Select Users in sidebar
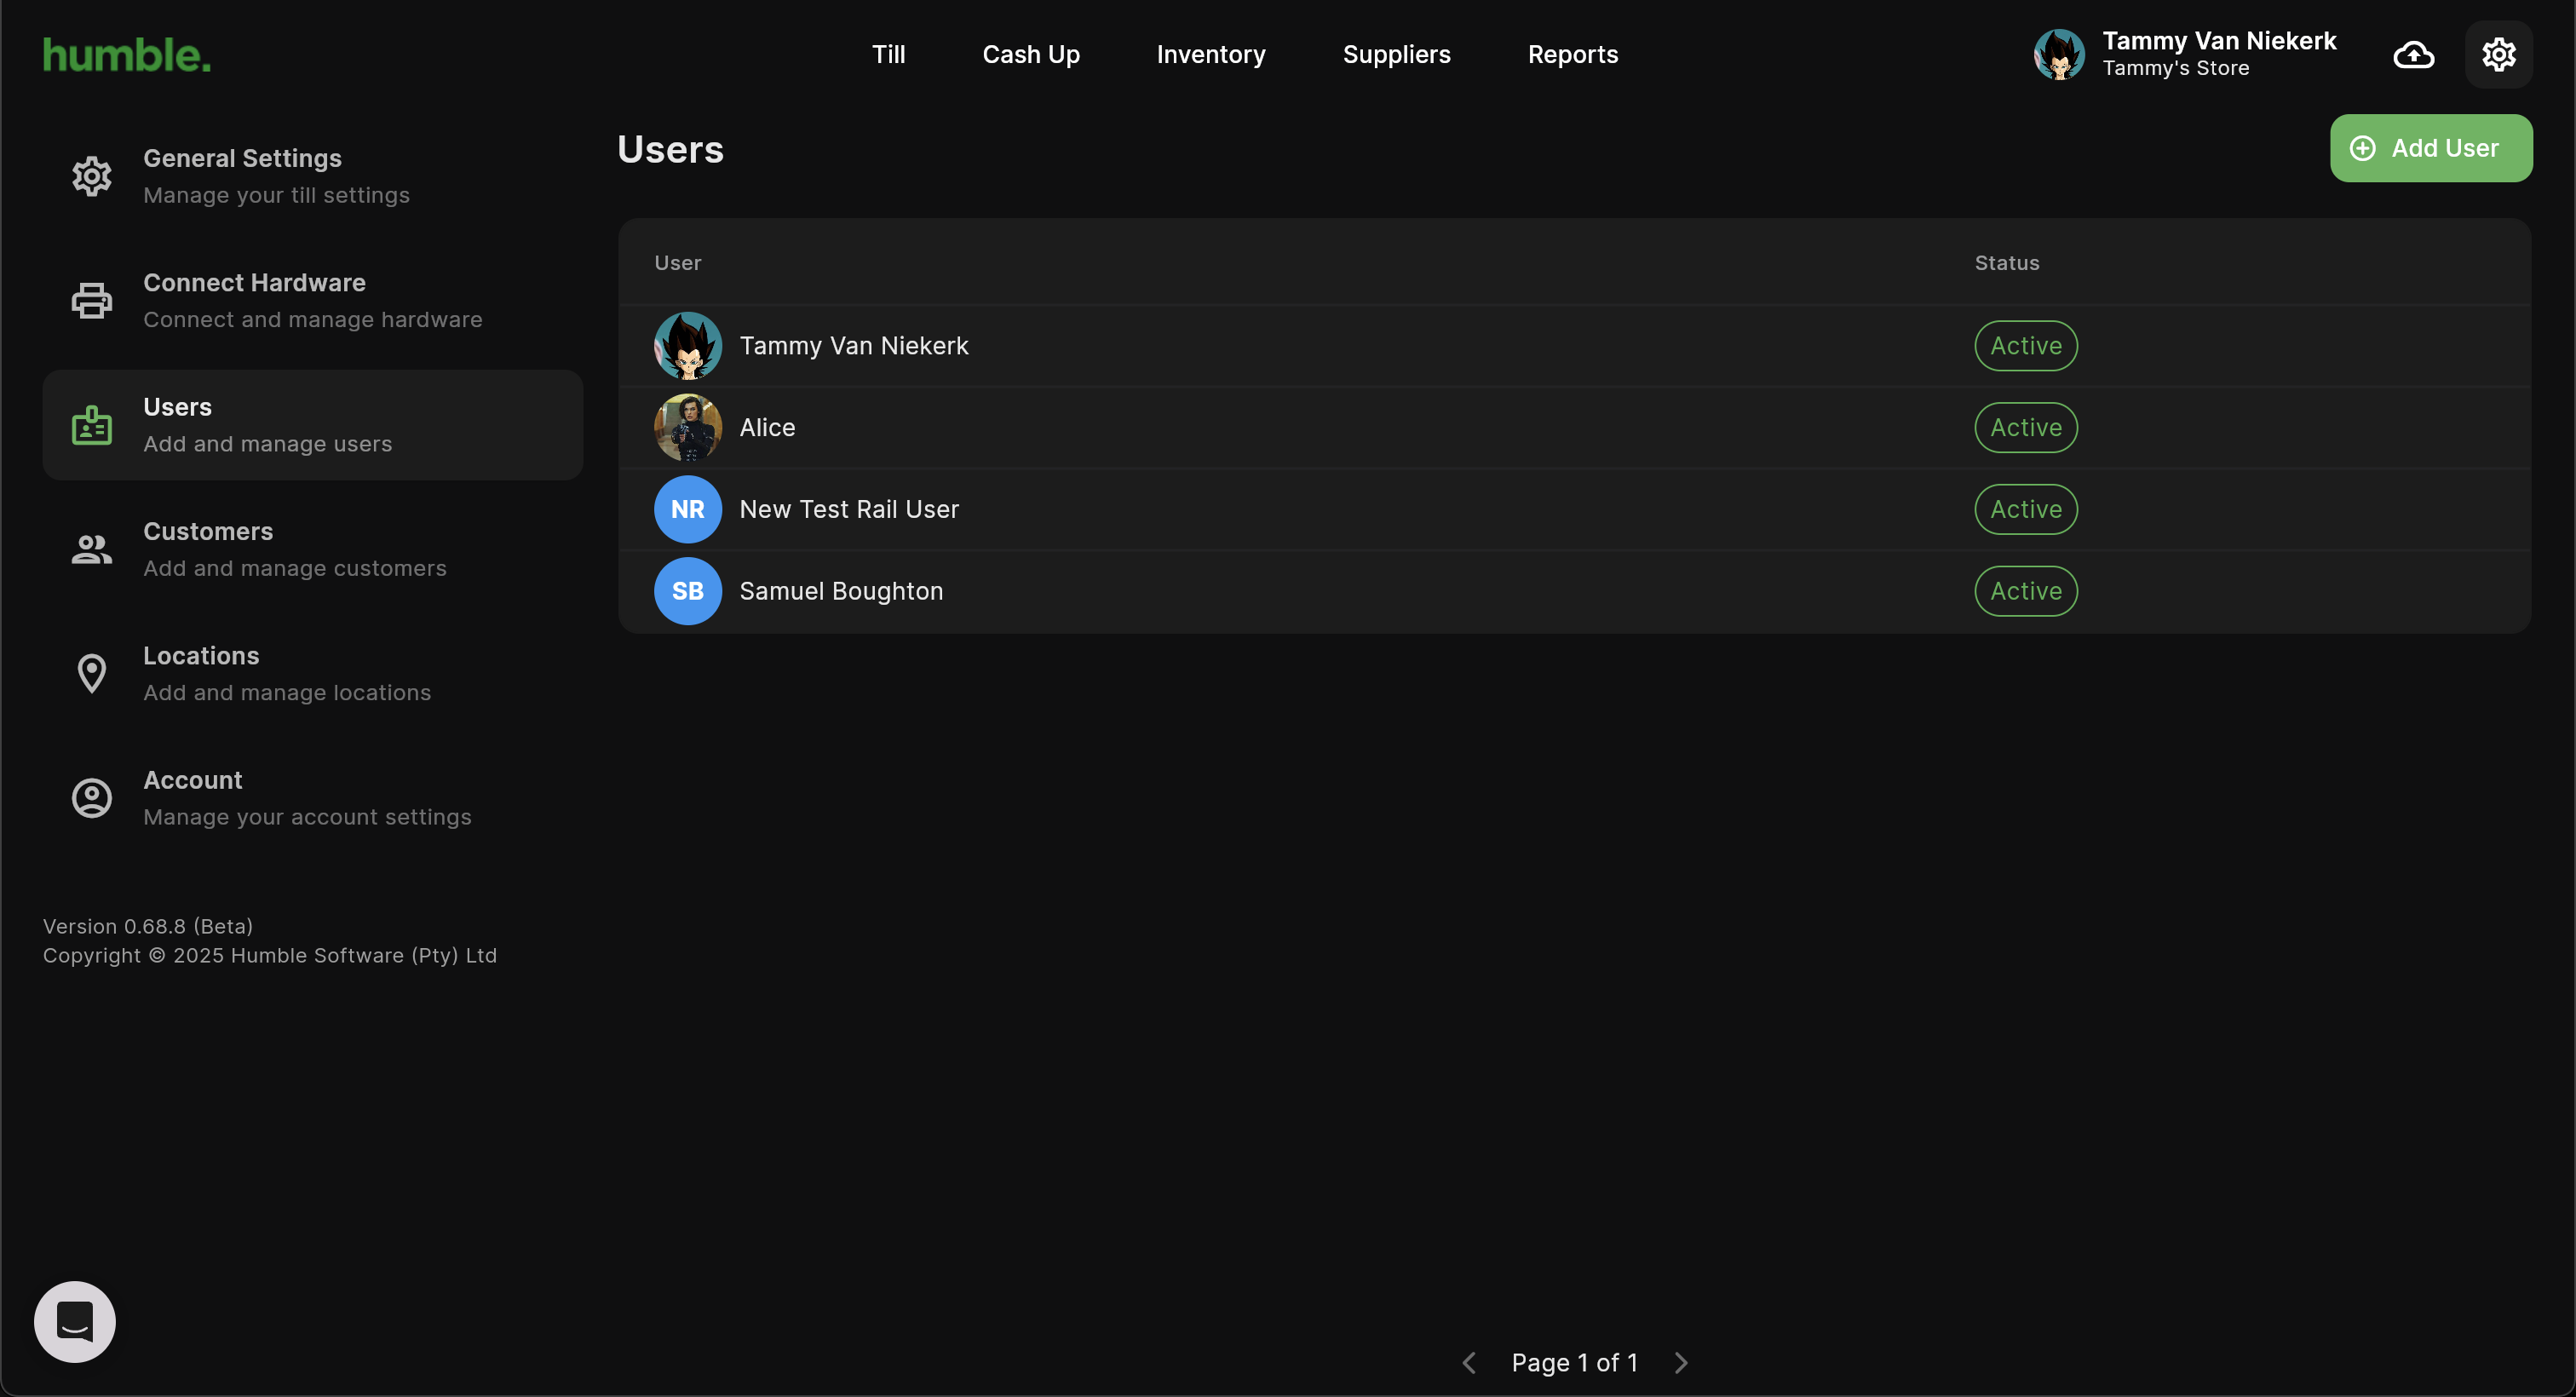2576x1397 pixels. tap(313, 425)
